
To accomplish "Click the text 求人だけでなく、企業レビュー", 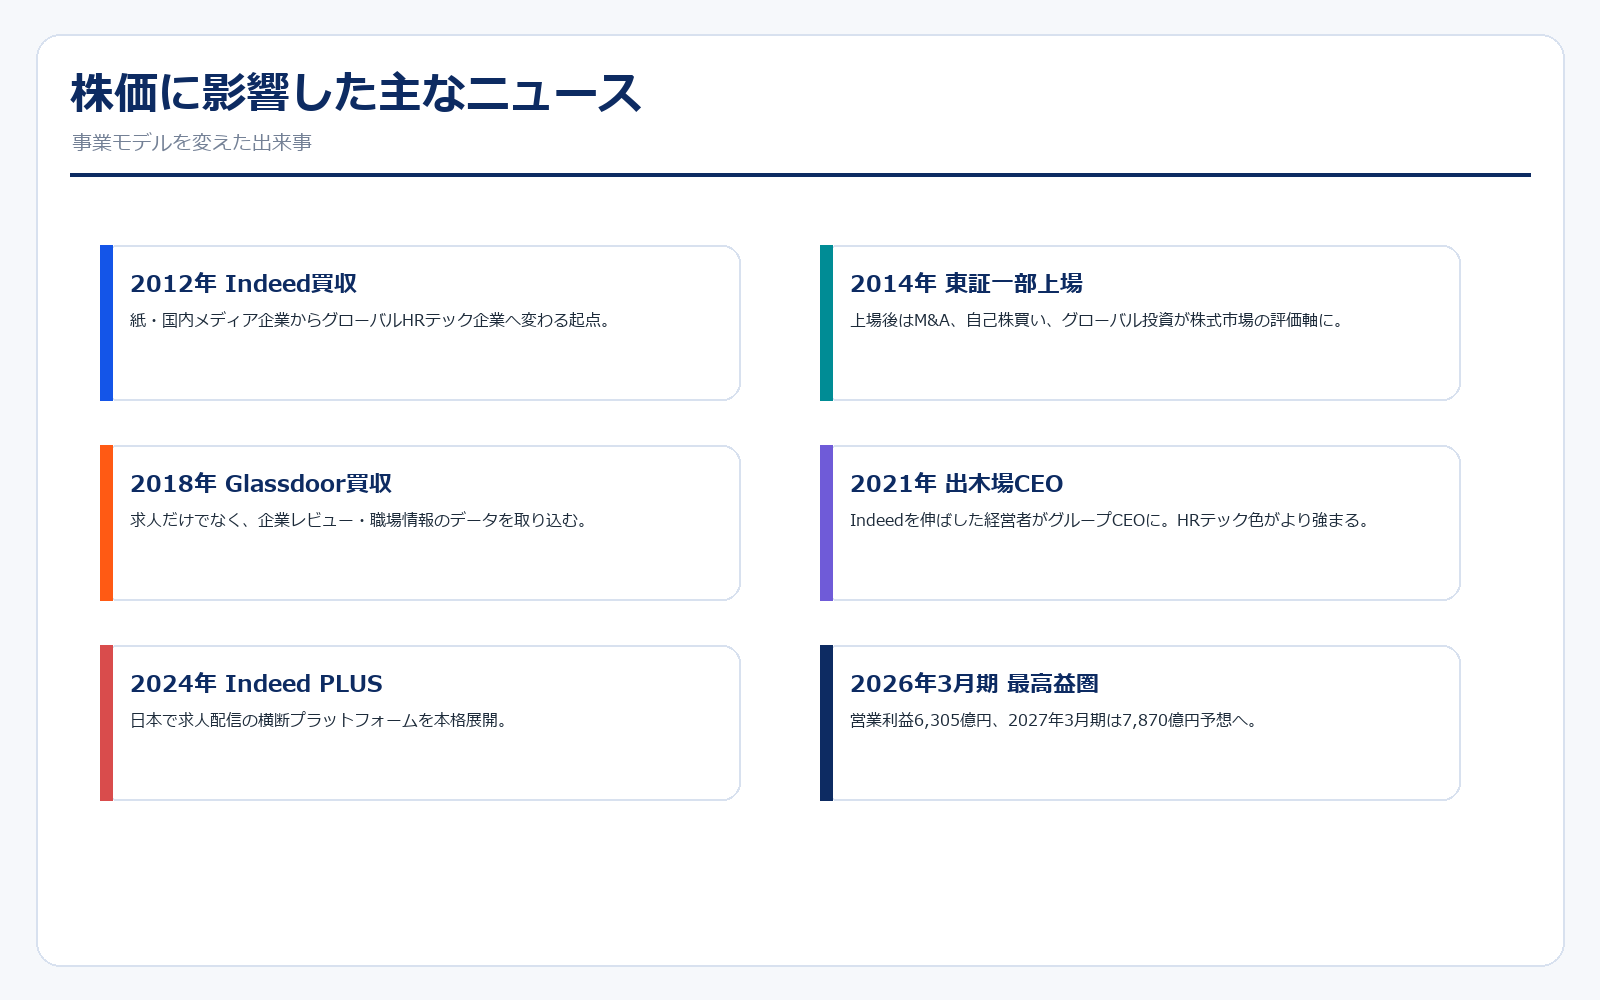I will click(242, 520).
